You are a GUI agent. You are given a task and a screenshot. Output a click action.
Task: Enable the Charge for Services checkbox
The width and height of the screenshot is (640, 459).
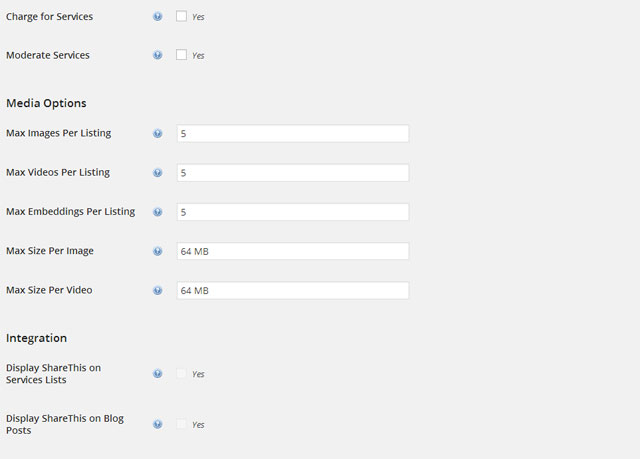181,16
